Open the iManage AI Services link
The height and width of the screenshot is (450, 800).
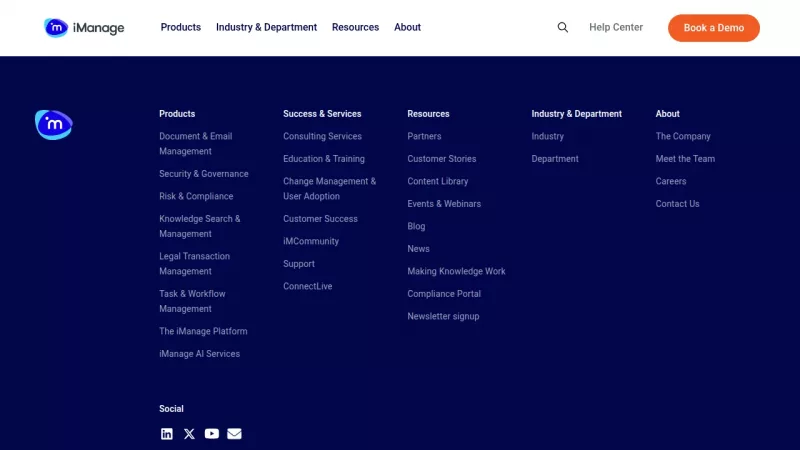(199, 354)
